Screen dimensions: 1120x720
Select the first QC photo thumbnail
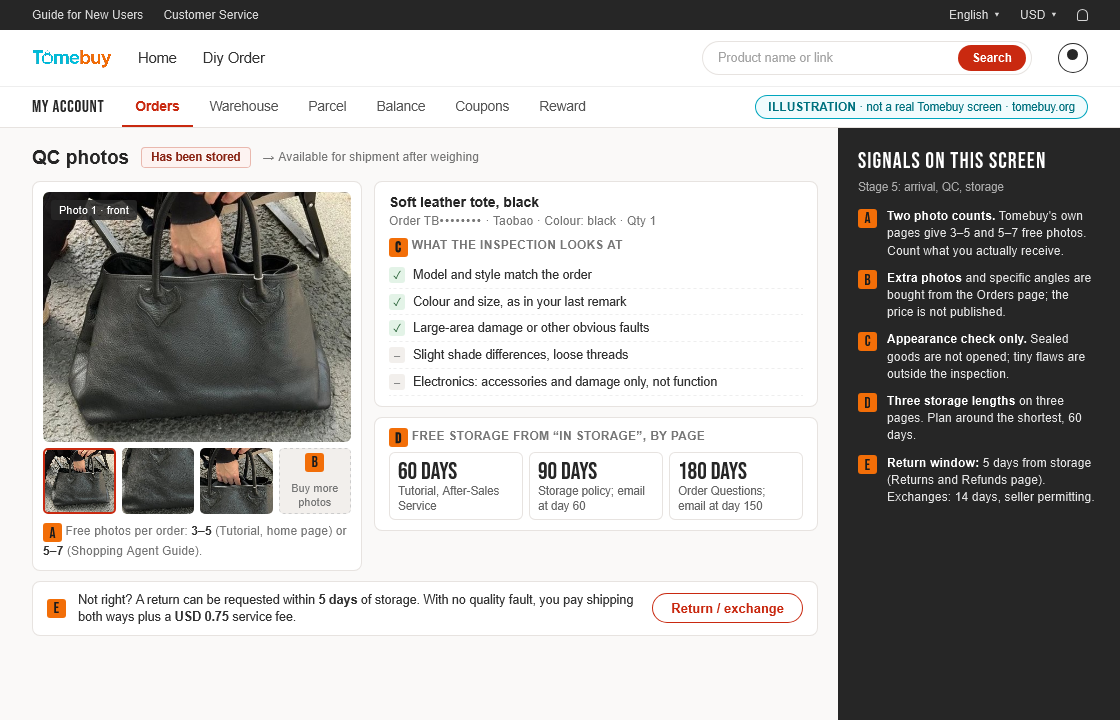[x=79, y=481]
